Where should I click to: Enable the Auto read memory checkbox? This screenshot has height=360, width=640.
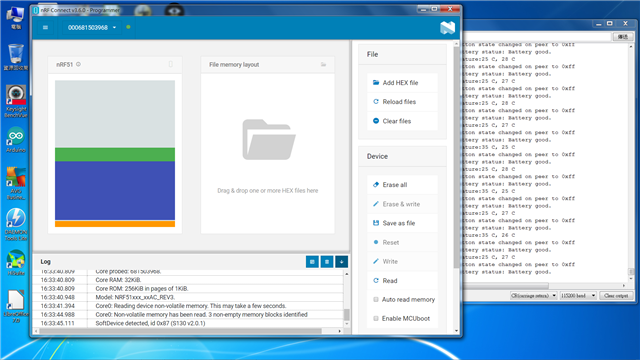pos(376,299)
